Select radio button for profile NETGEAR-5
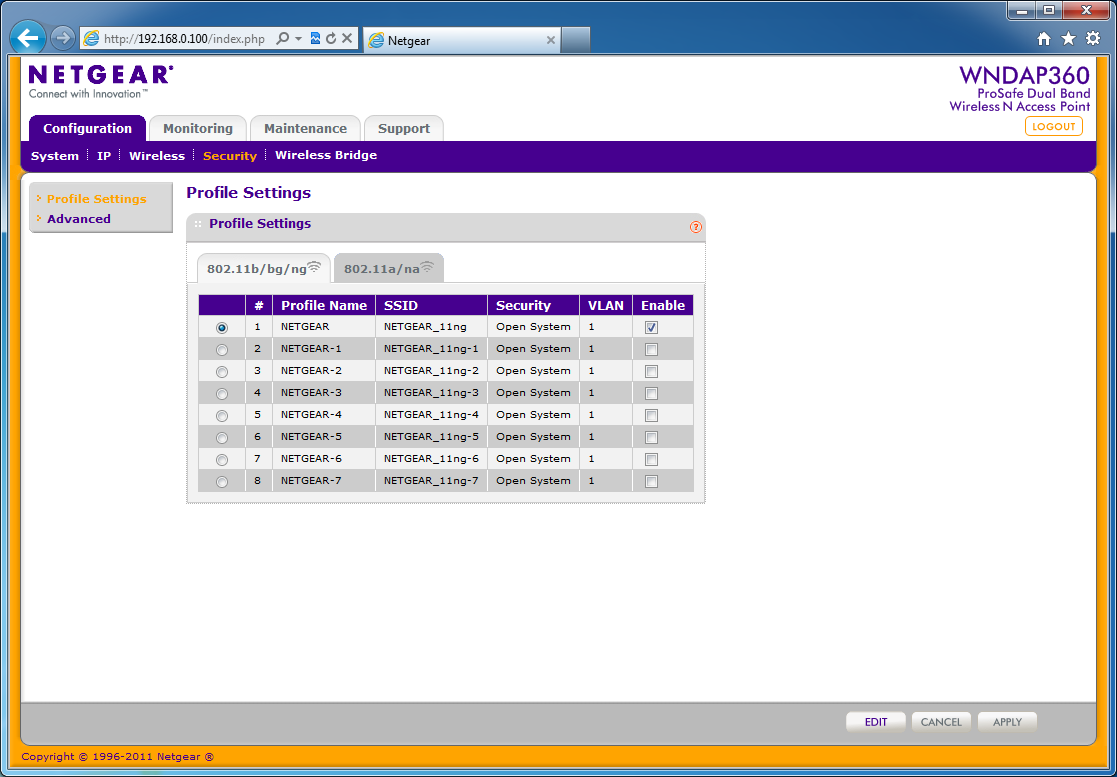The width and height of the screenshot is (1117, 777). [x=222, y=438]
